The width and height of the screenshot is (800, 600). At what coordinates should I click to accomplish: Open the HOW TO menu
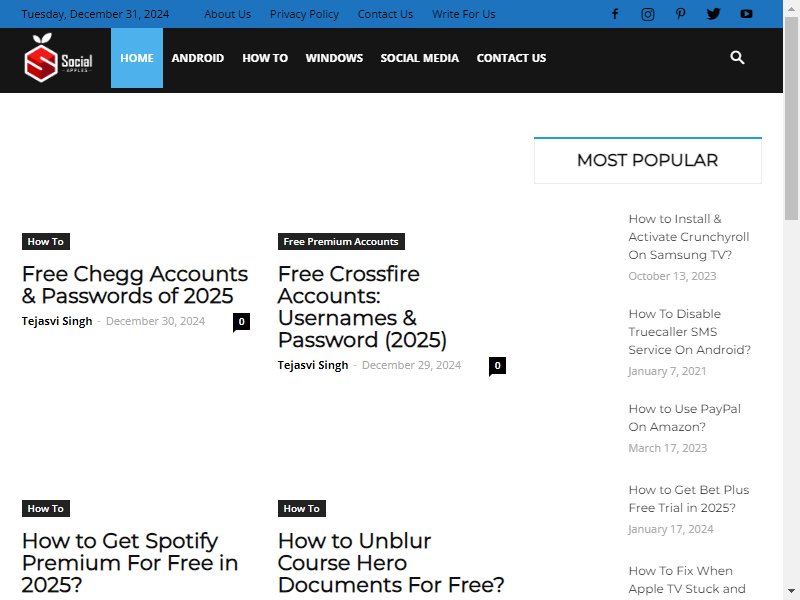coord(265,58)
